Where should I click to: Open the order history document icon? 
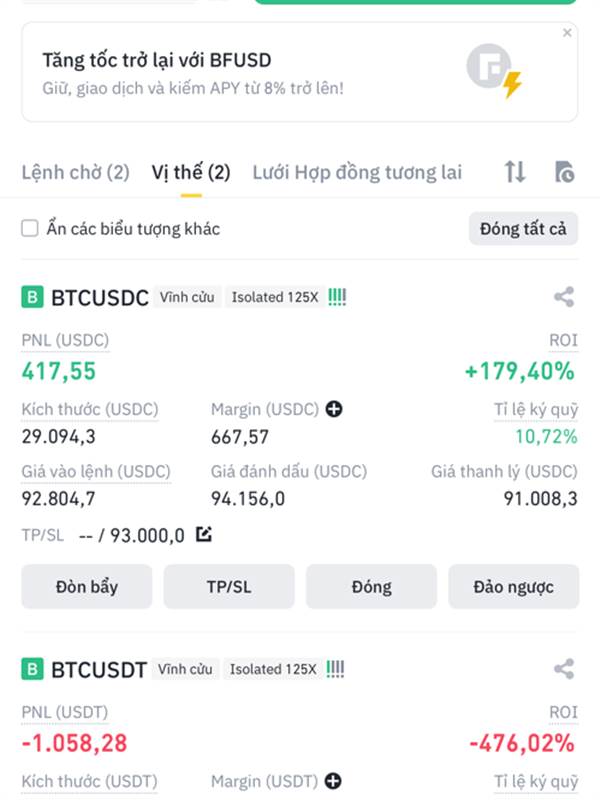[564, 172]
